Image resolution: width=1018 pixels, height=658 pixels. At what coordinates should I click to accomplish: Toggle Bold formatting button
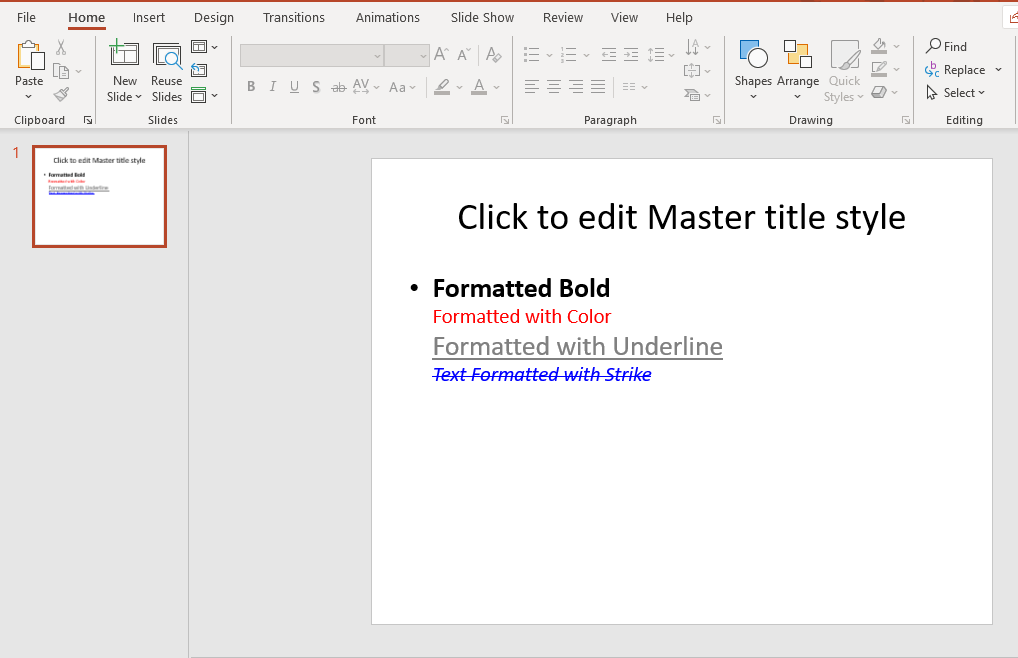[251, 87]
